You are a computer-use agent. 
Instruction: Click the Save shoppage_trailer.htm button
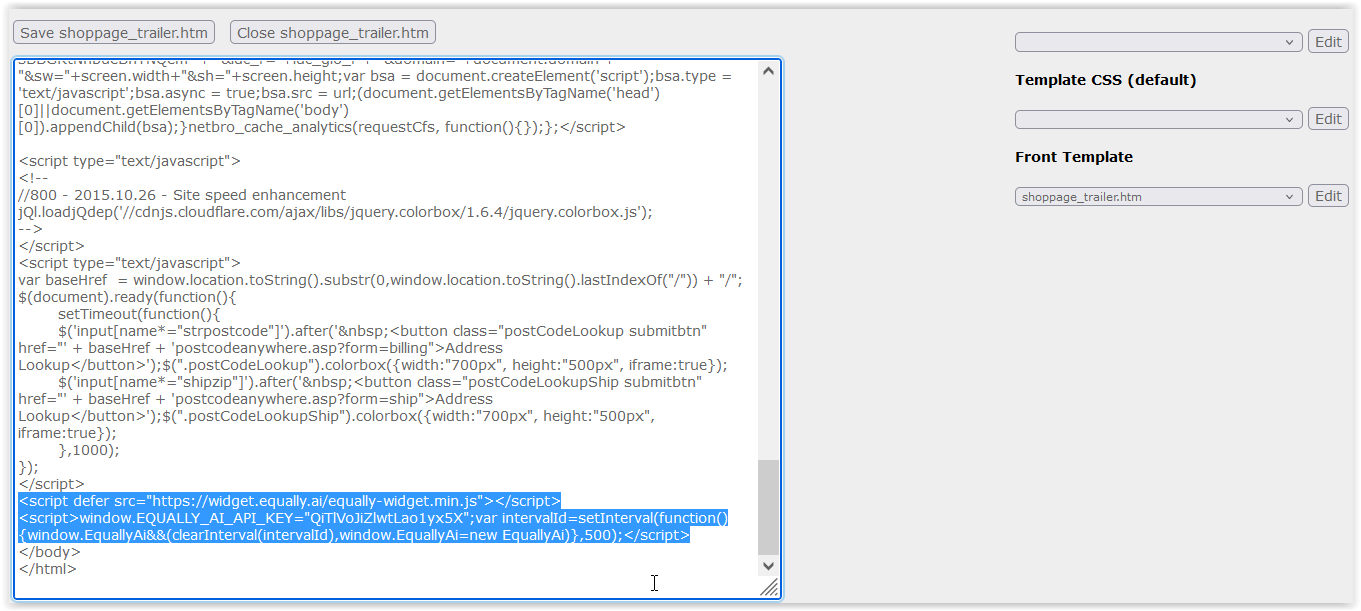[114, 33]
